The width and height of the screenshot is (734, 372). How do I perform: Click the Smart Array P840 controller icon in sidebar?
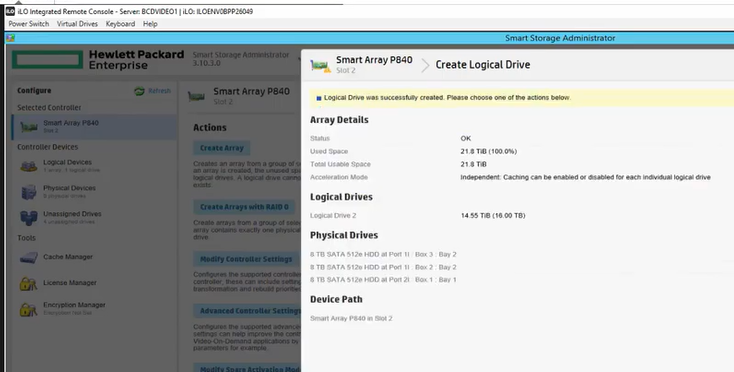[x=29, y=127]
